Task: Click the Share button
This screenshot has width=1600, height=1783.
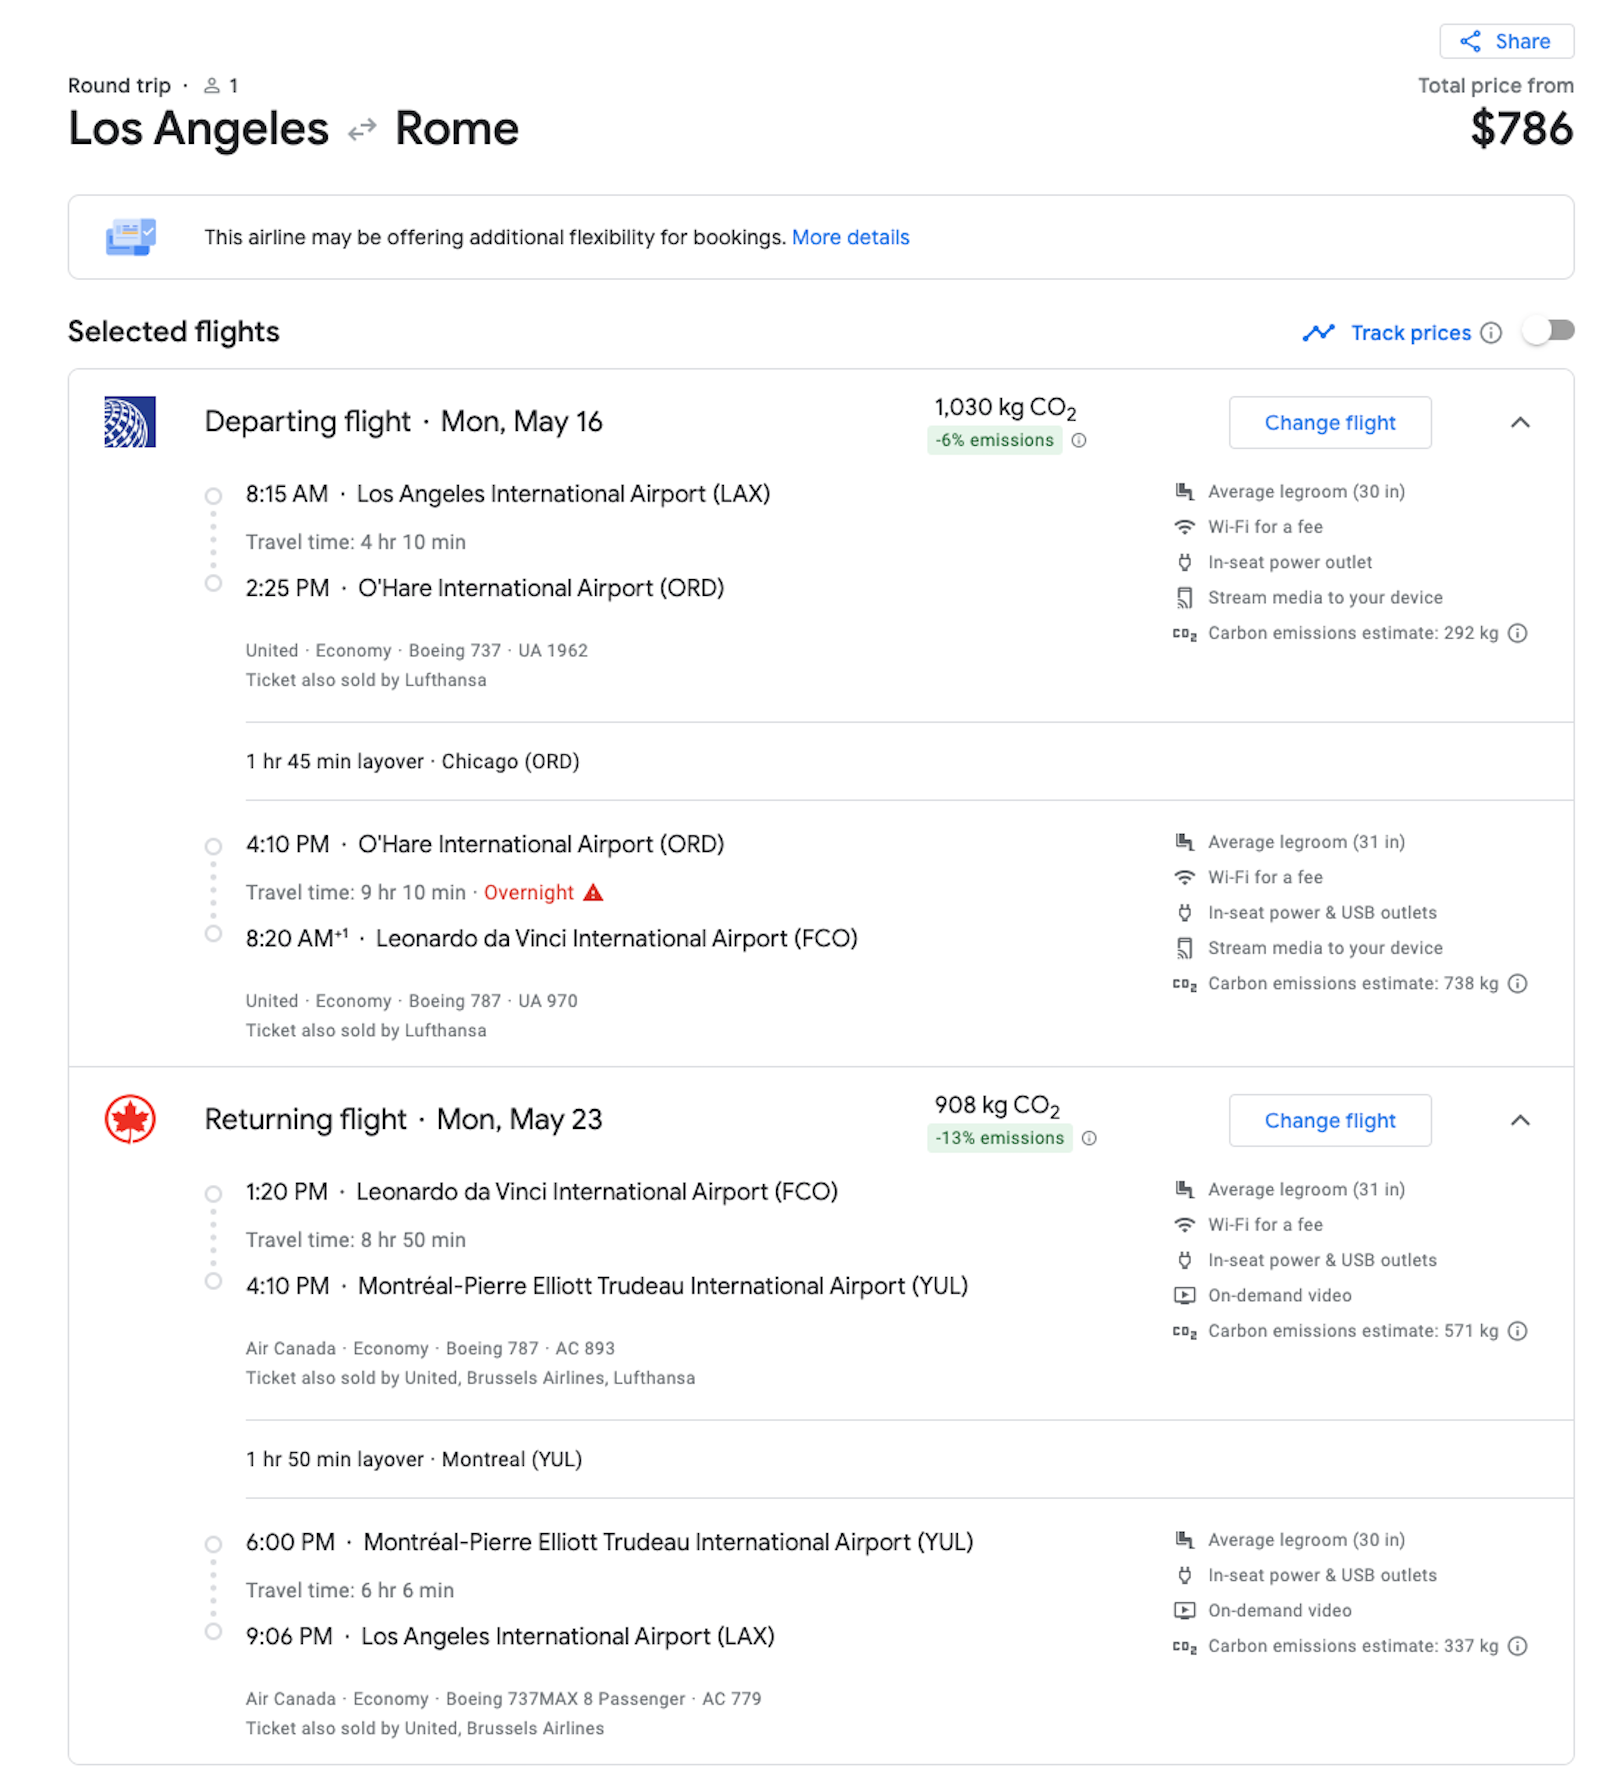Action: [1507, 41]
